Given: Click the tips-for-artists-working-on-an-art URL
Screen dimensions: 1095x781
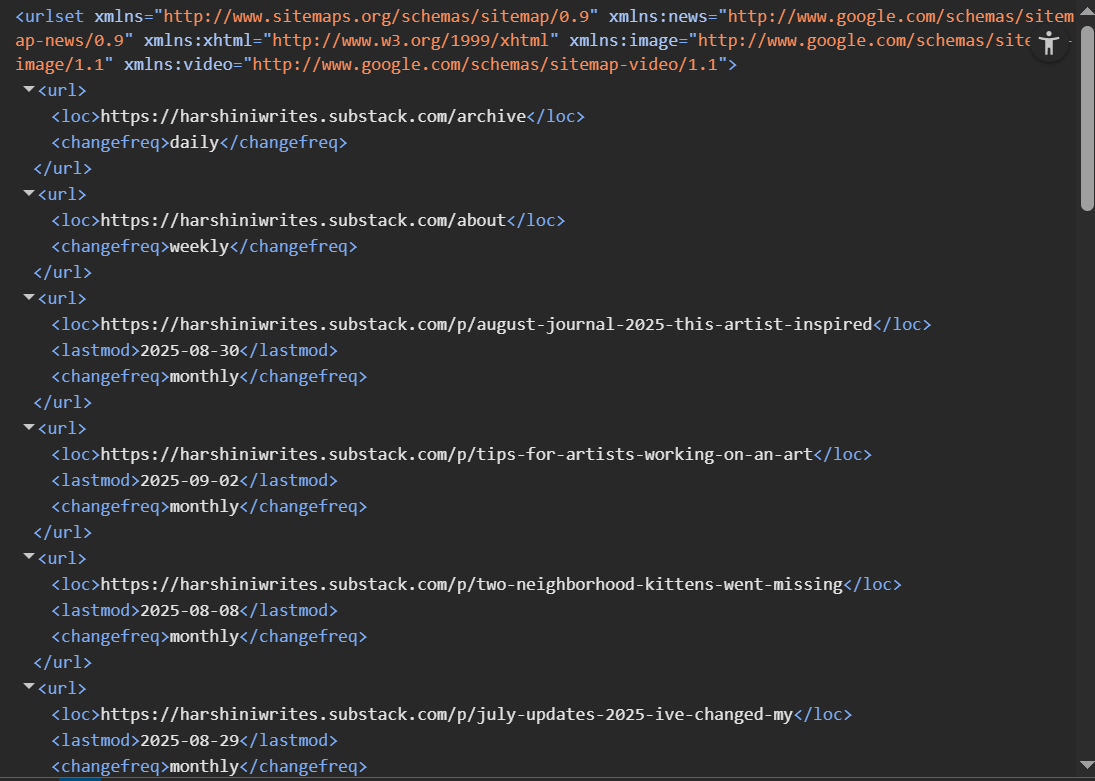Looking at the screenshot, I should coord(457,454).
